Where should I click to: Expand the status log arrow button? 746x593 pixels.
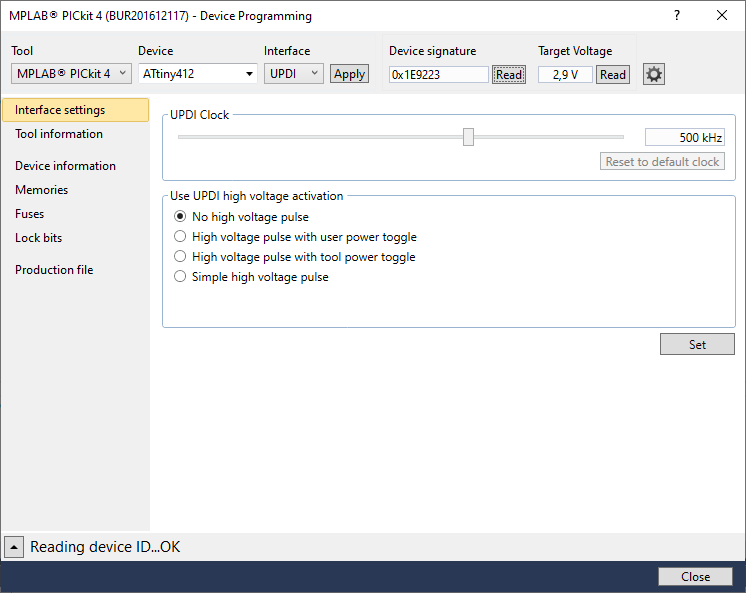[x=14, y=547]
